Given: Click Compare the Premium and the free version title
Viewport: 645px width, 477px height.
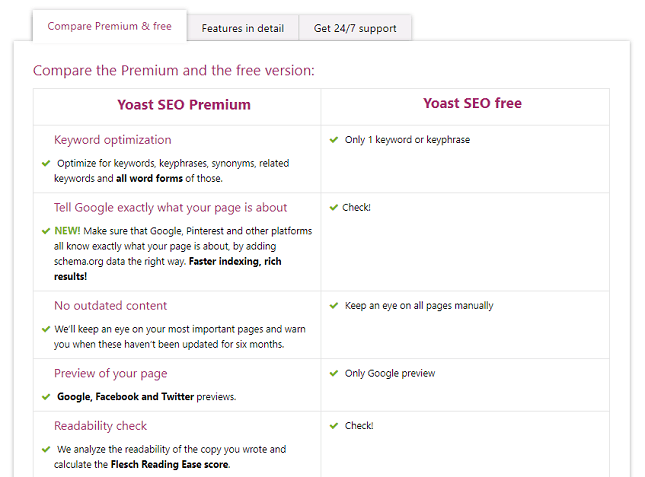Looking at the screenshot, I should 174,70.
